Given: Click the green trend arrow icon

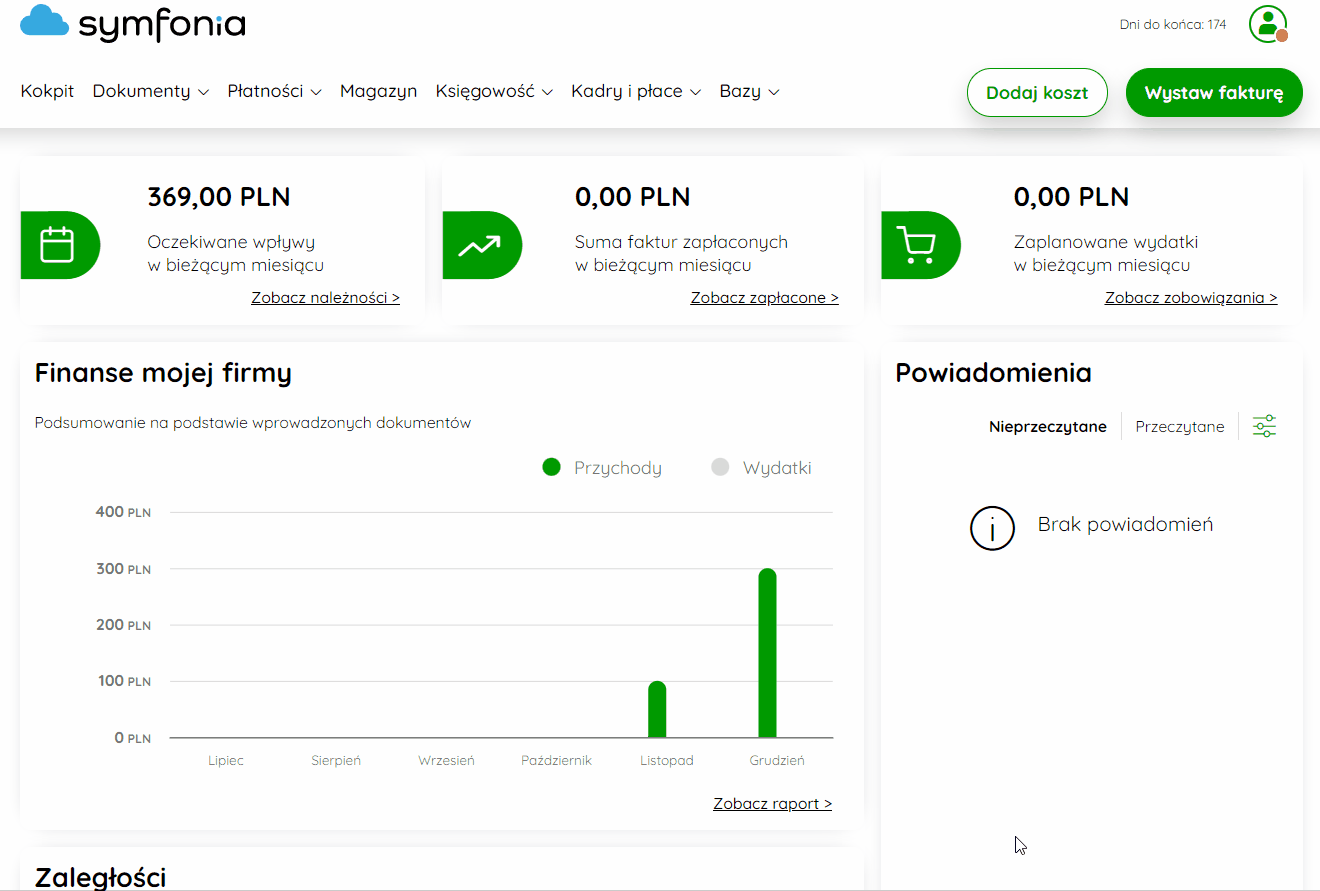Looking at the screenshot, I should pyautogui.click(x=481, y=245).
